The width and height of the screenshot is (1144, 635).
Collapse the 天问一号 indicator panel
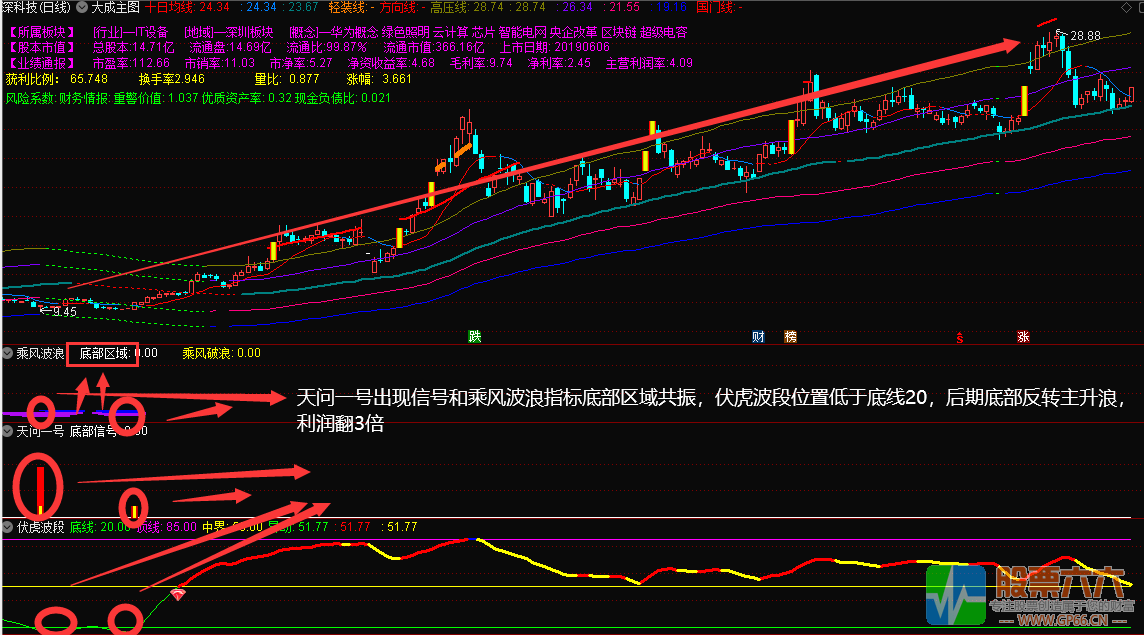coord(7,430)
